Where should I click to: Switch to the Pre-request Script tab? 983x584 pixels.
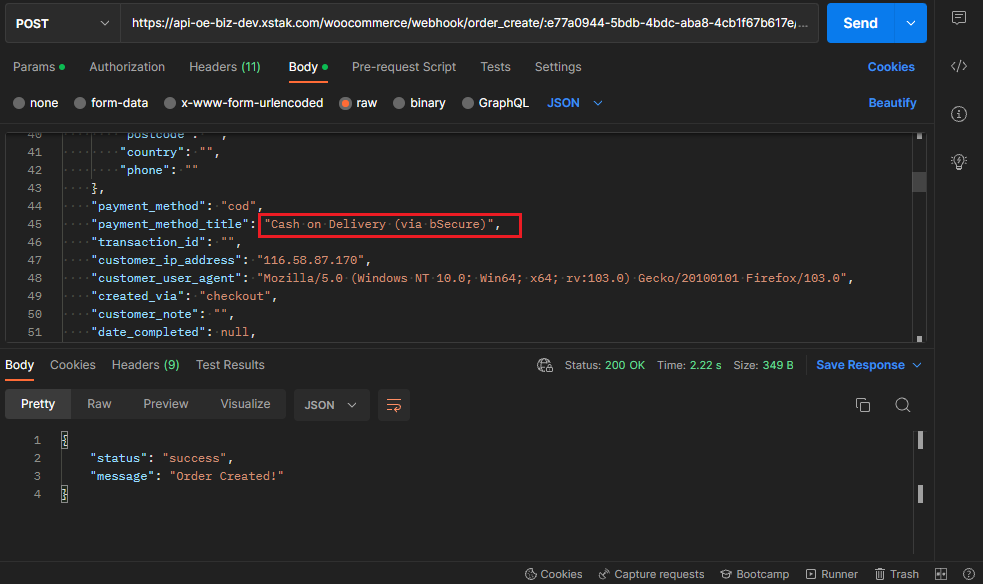[403, 67]
